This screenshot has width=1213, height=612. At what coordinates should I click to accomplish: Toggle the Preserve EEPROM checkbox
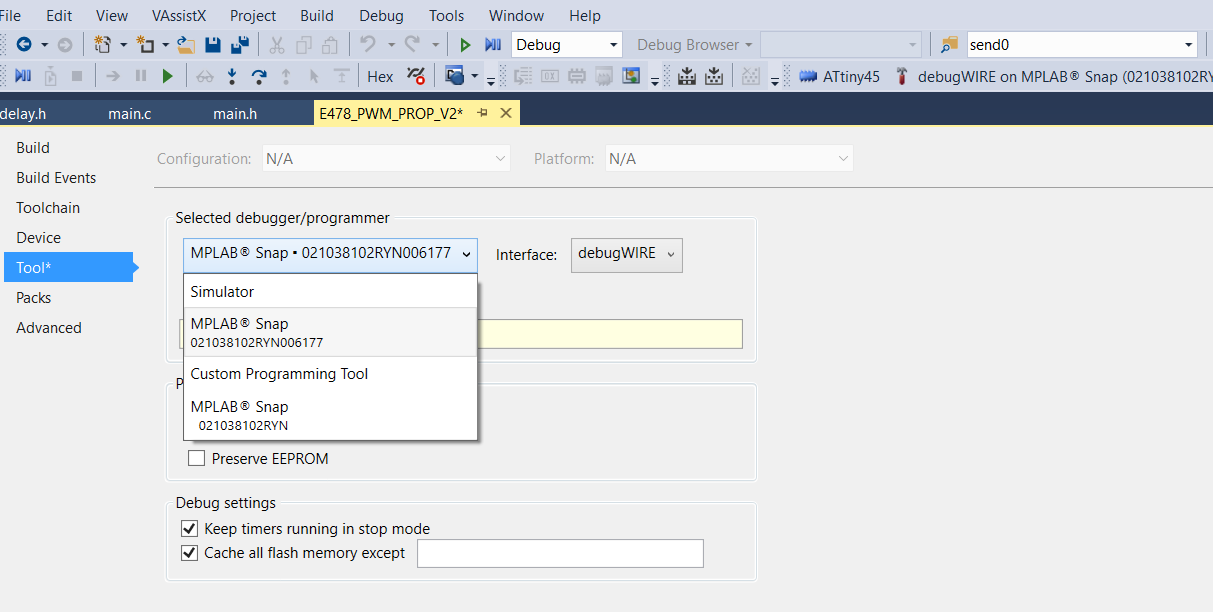196,459
